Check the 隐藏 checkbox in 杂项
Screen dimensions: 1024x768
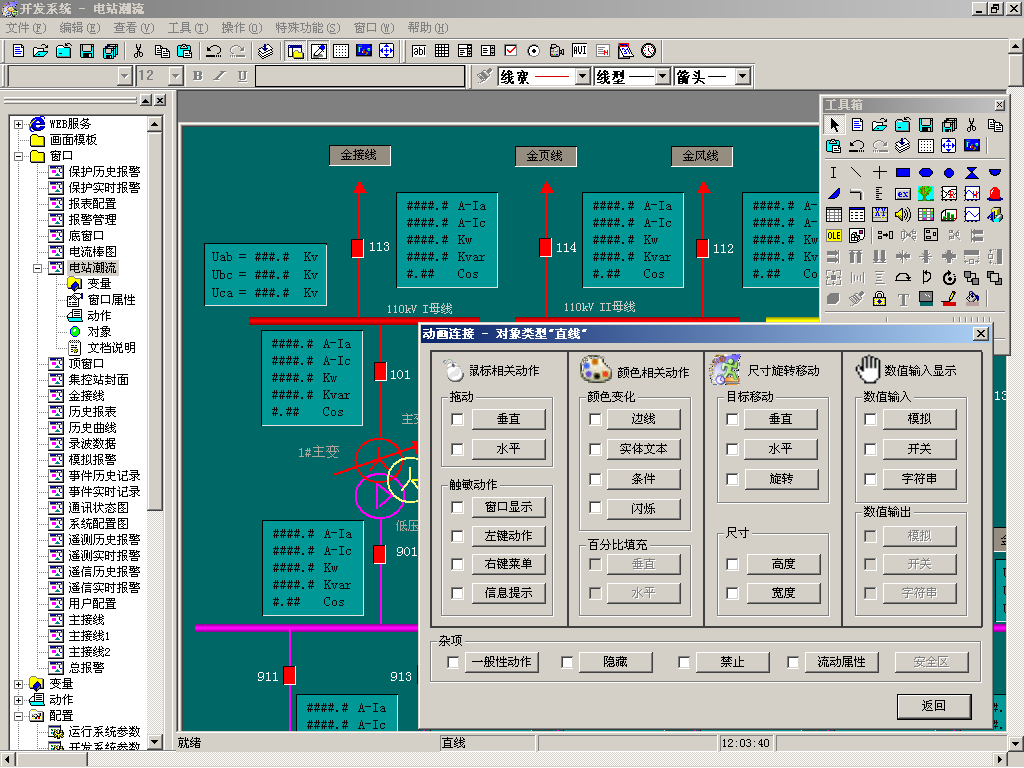click(567, 662)
